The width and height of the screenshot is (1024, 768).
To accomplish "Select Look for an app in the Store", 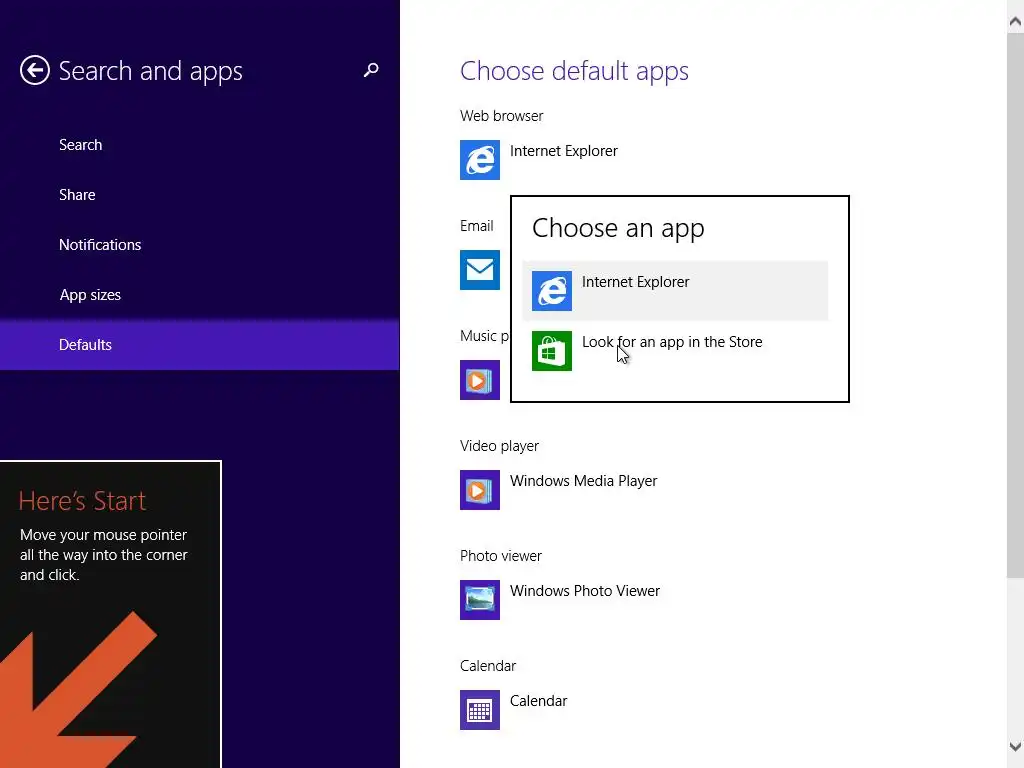I will pos(675,351).
